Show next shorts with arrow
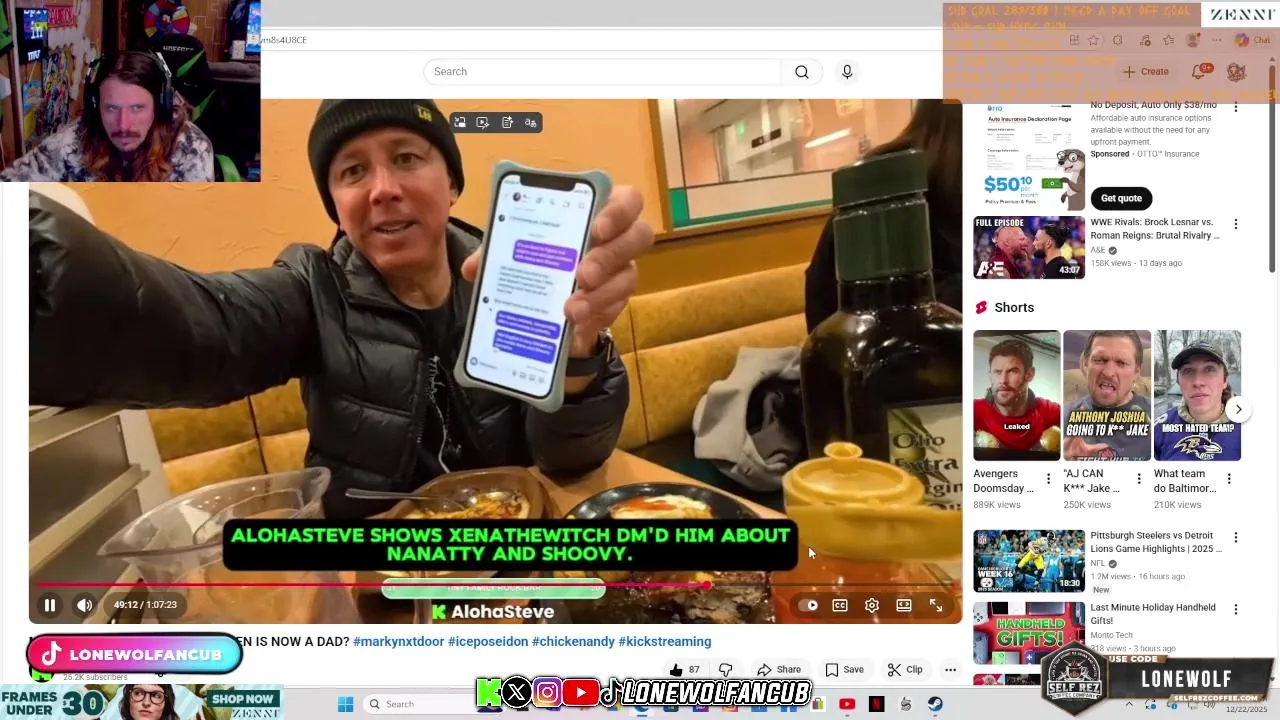Screen dimensions: 1280x720 (x=1238, y=409)
